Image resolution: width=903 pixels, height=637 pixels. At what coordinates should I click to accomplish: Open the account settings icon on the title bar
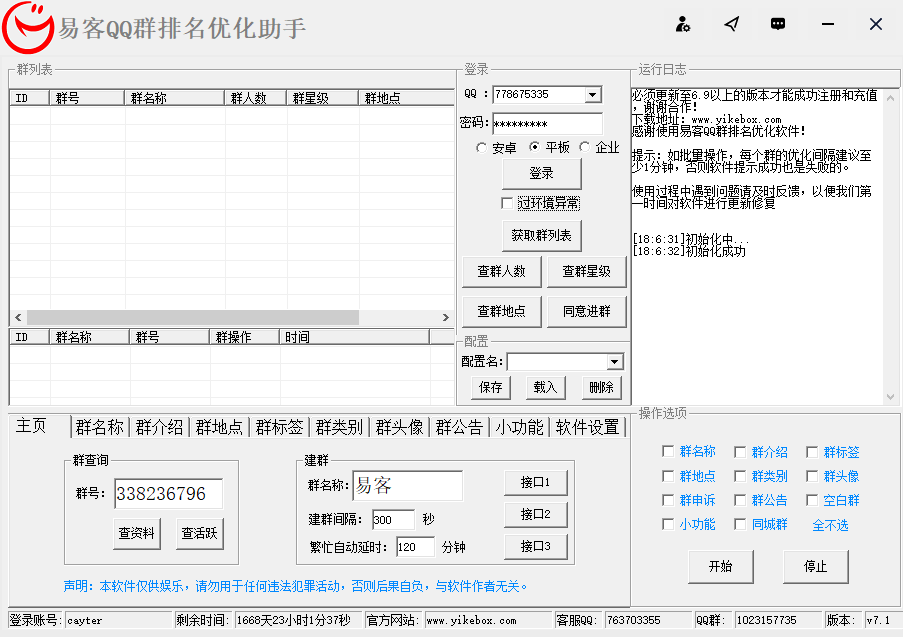(x=683, y=24)
